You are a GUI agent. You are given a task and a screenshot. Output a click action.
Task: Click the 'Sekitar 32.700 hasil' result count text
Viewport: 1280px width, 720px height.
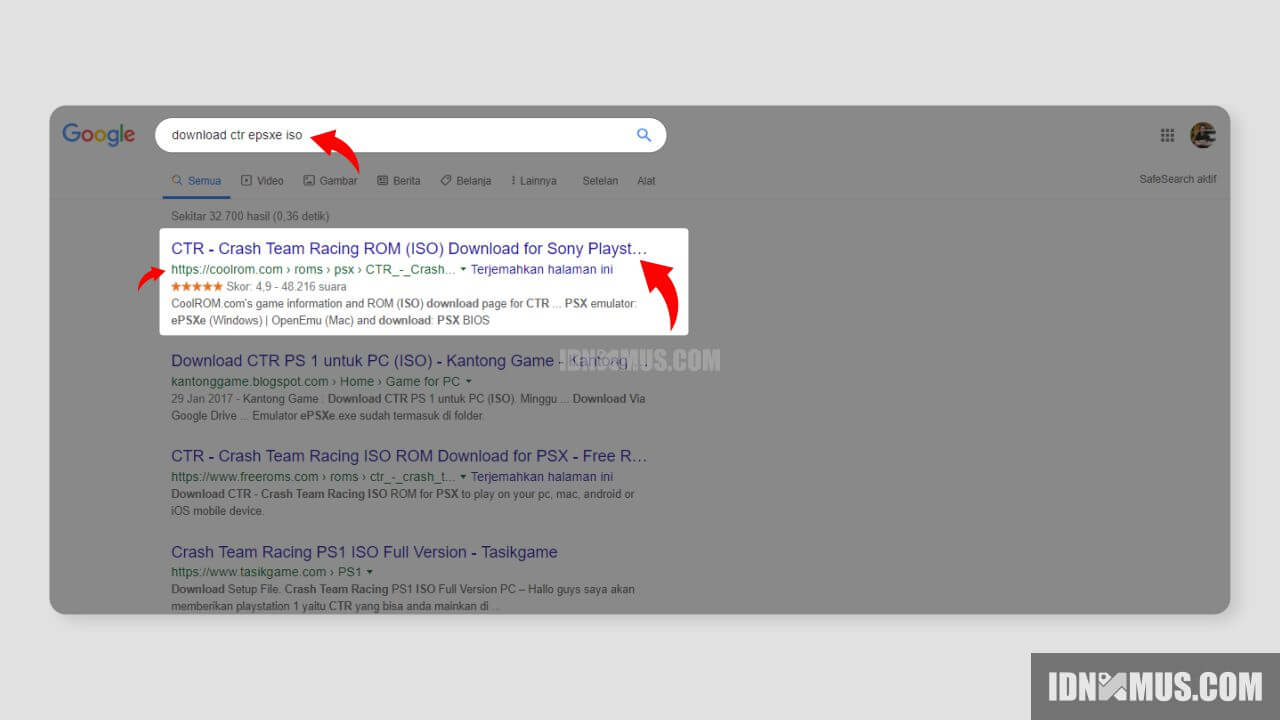pyautogui.click(x=250, y=216)
